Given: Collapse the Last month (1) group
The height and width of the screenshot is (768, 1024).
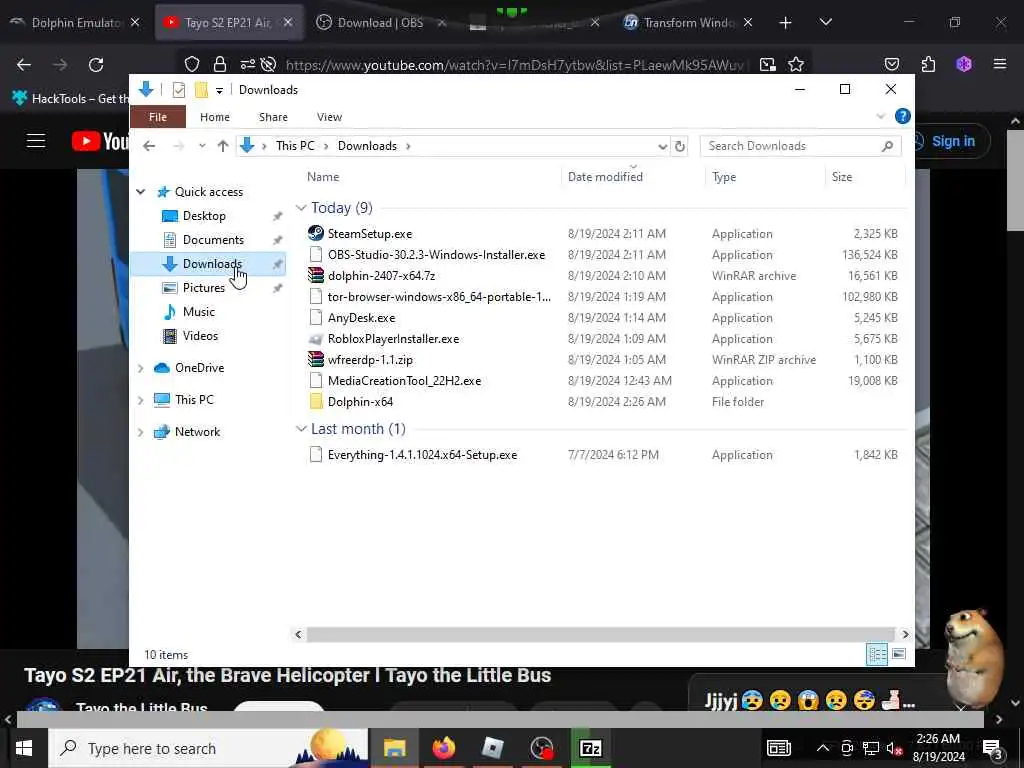Looking at the screenshot, I should (301, 428).
